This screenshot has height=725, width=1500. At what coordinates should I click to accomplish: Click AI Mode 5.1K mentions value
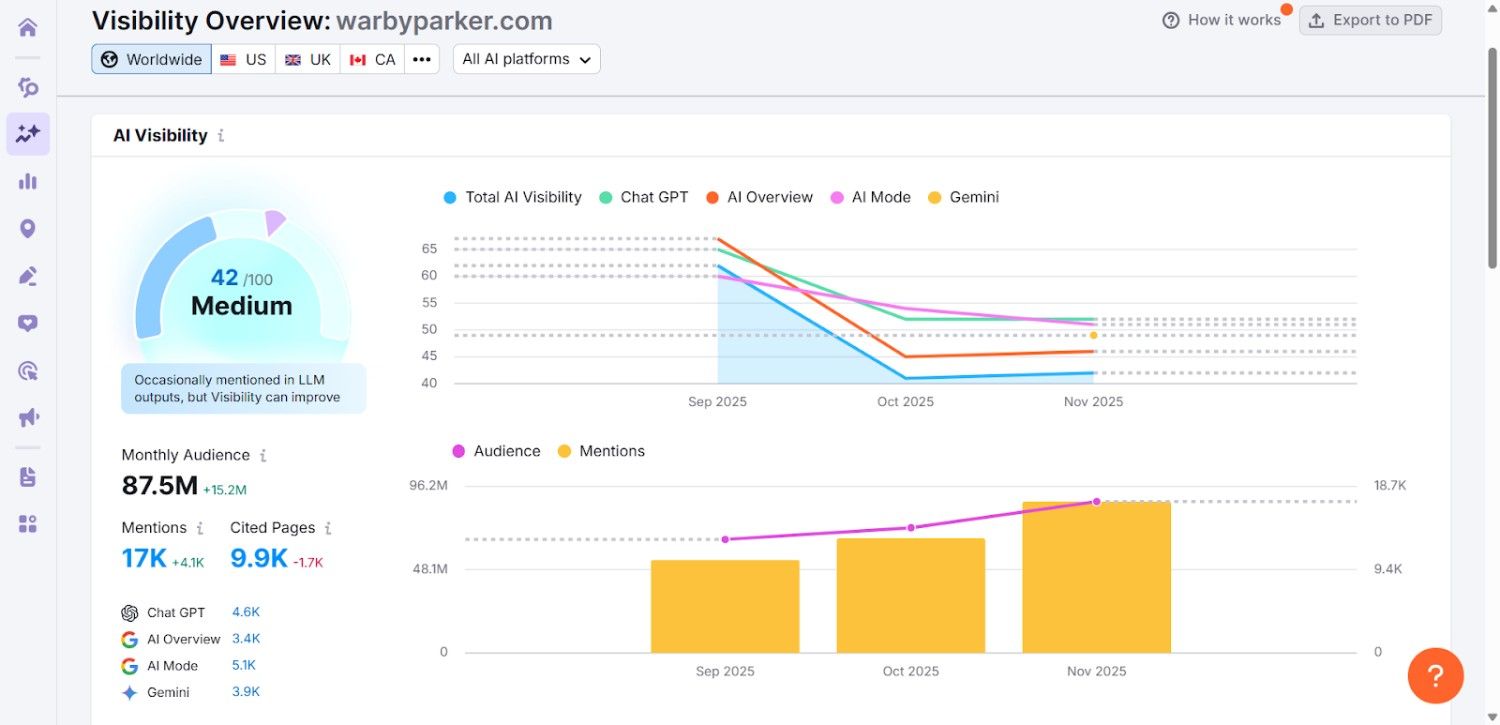[x=244, y=665]
